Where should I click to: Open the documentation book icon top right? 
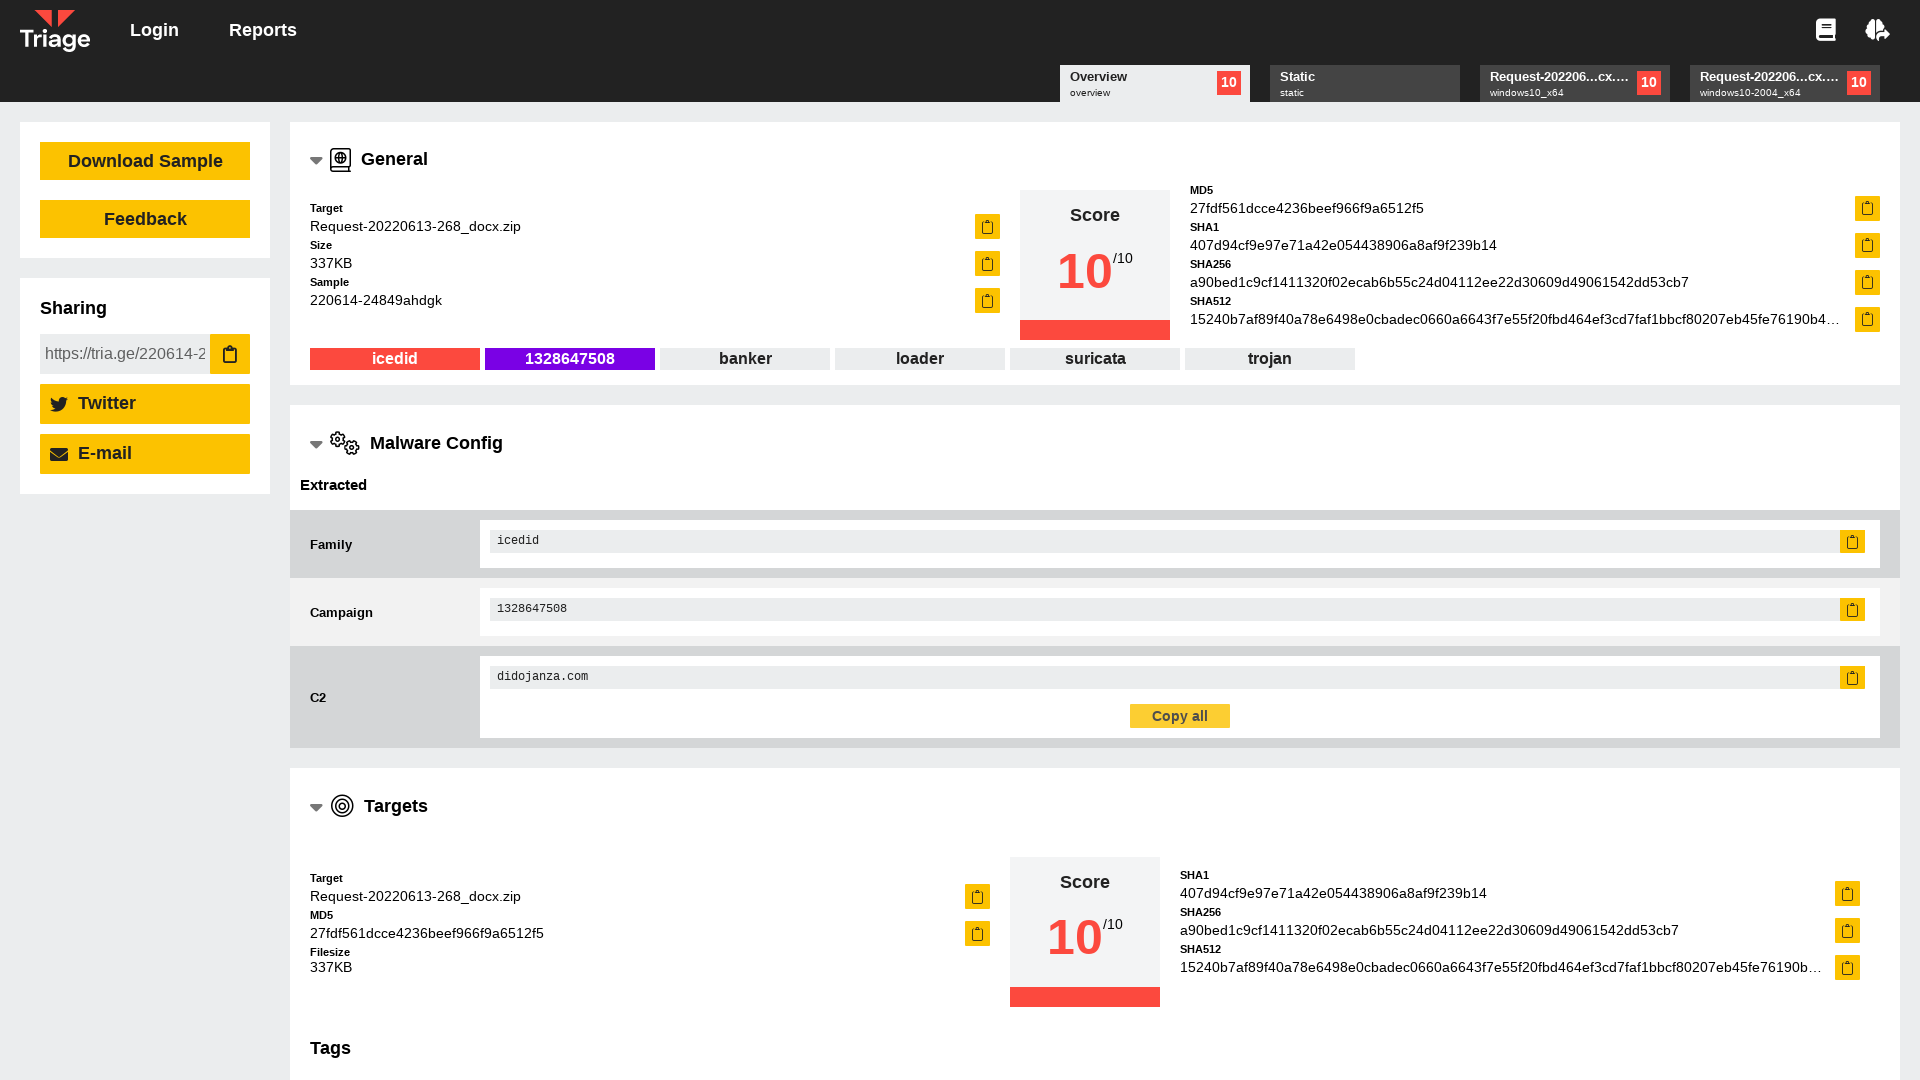pyautogui.click(x=1825, y=29)
